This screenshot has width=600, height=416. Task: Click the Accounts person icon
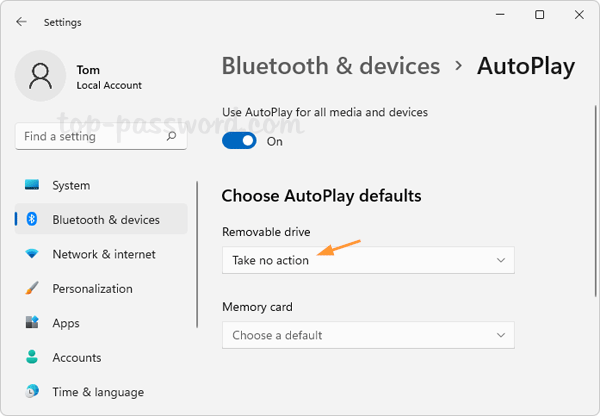pos(32,358)
